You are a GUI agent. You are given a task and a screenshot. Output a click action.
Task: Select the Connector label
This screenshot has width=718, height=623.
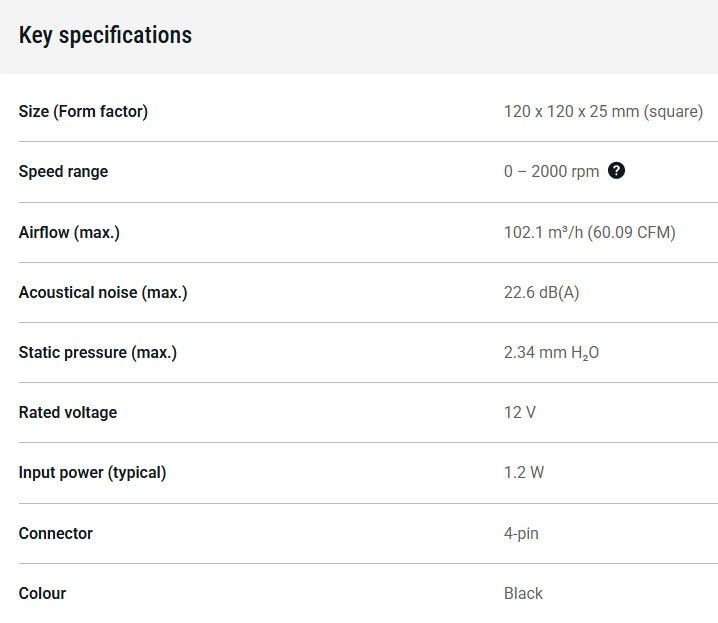[x=55, y=533]
